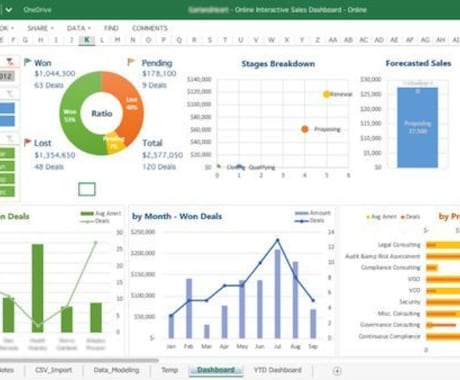The width and height of the screenshot is (460, 380).
Task: Switch to the YTD Dashboard sheet tab
Action: 278,370
